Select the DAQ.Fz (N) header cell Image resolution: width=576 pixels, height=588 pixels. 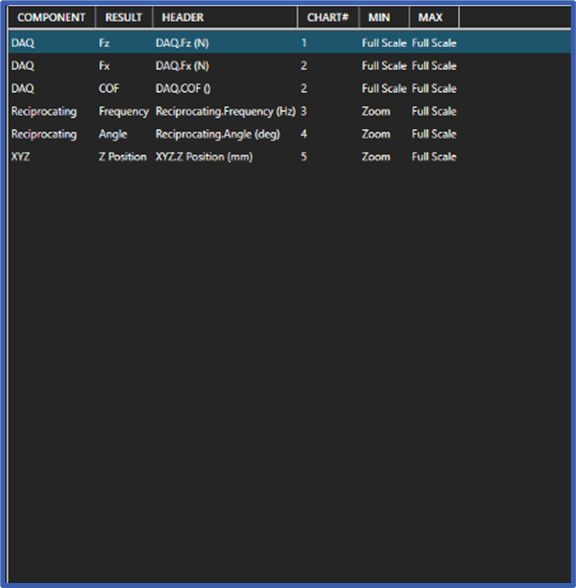(182, 43)
